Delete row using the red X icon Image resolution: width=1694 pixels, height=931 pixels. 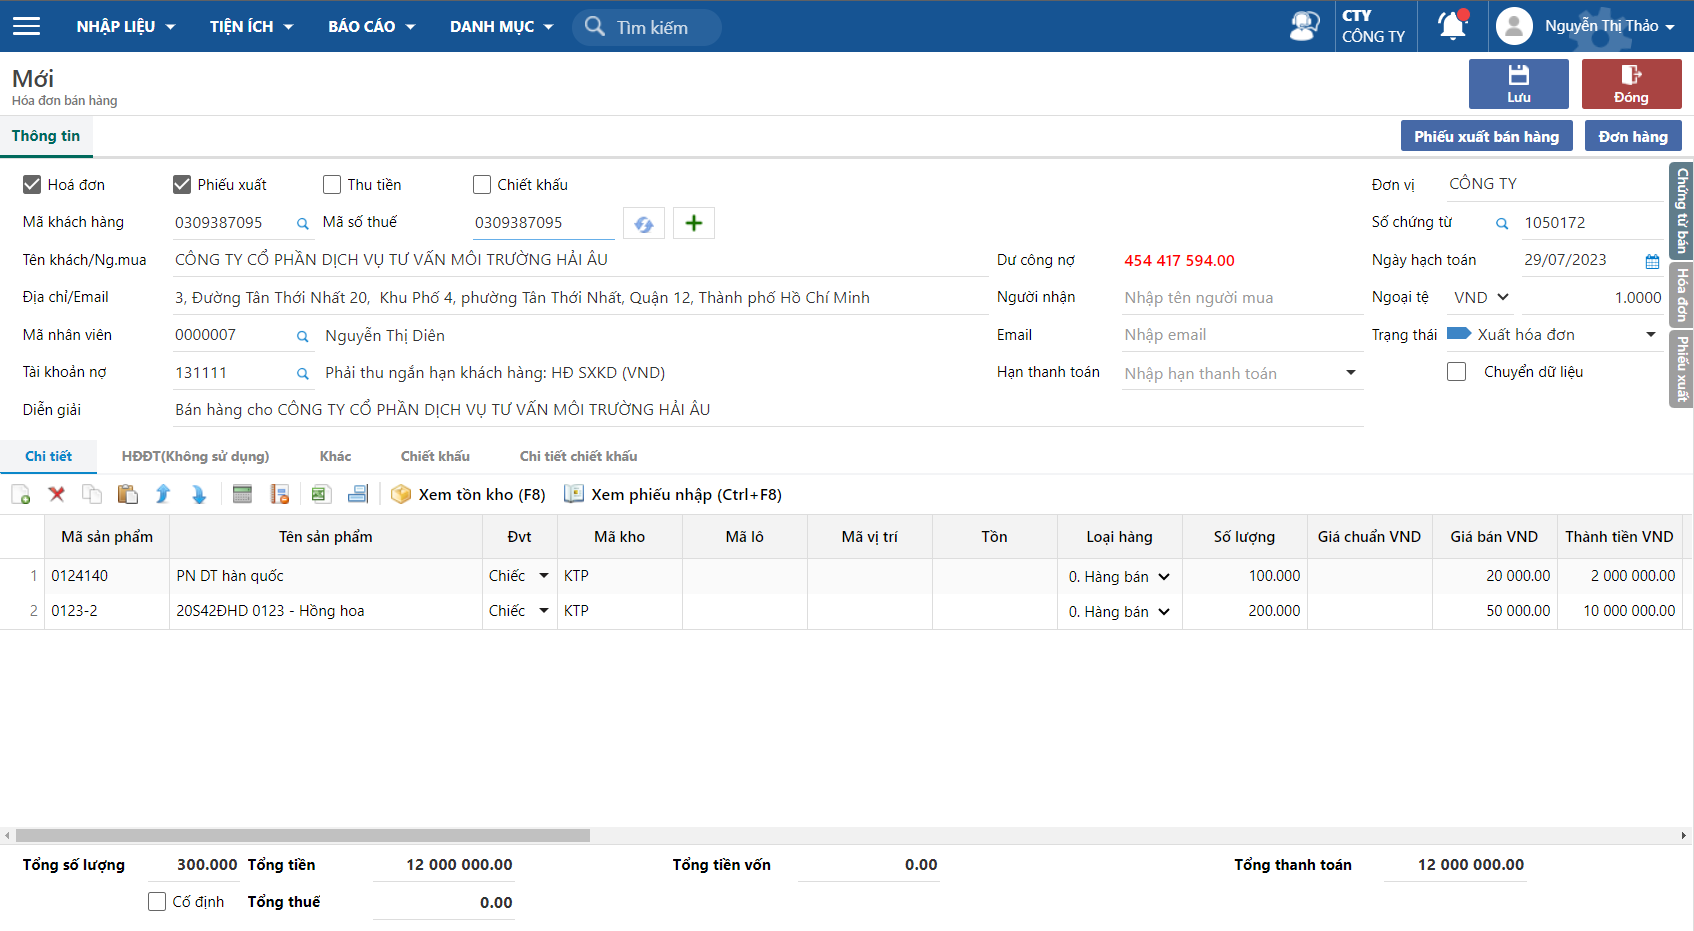click(56, 494)
